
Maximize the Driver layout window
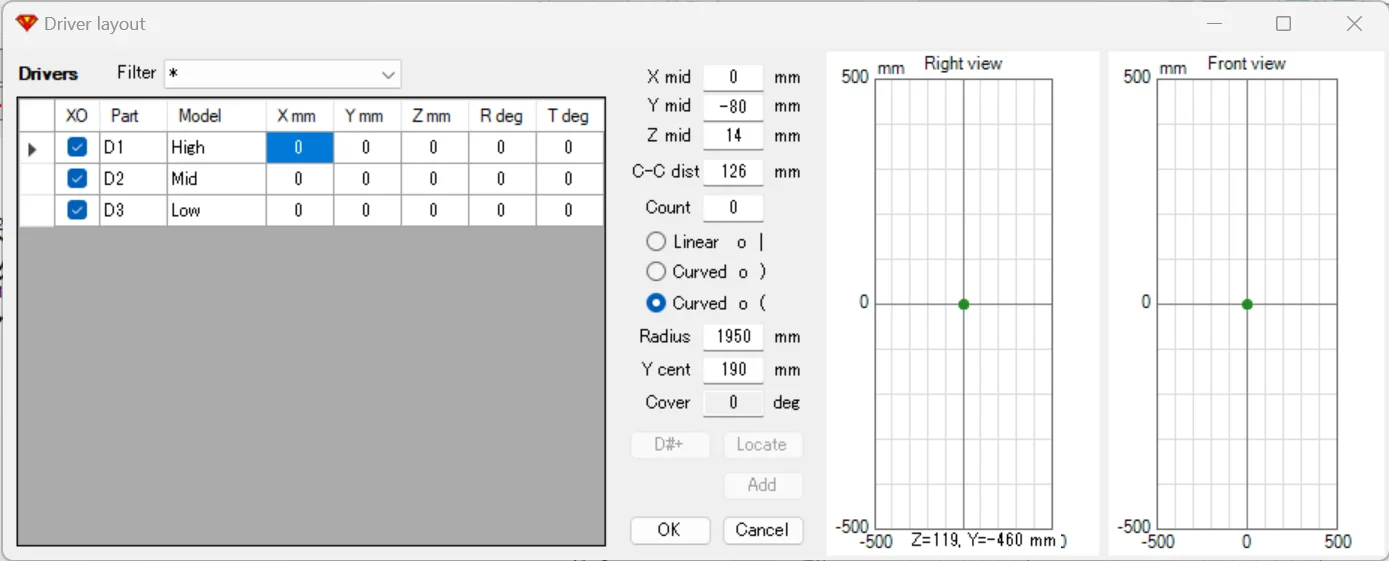click(x=1284, y=24)
